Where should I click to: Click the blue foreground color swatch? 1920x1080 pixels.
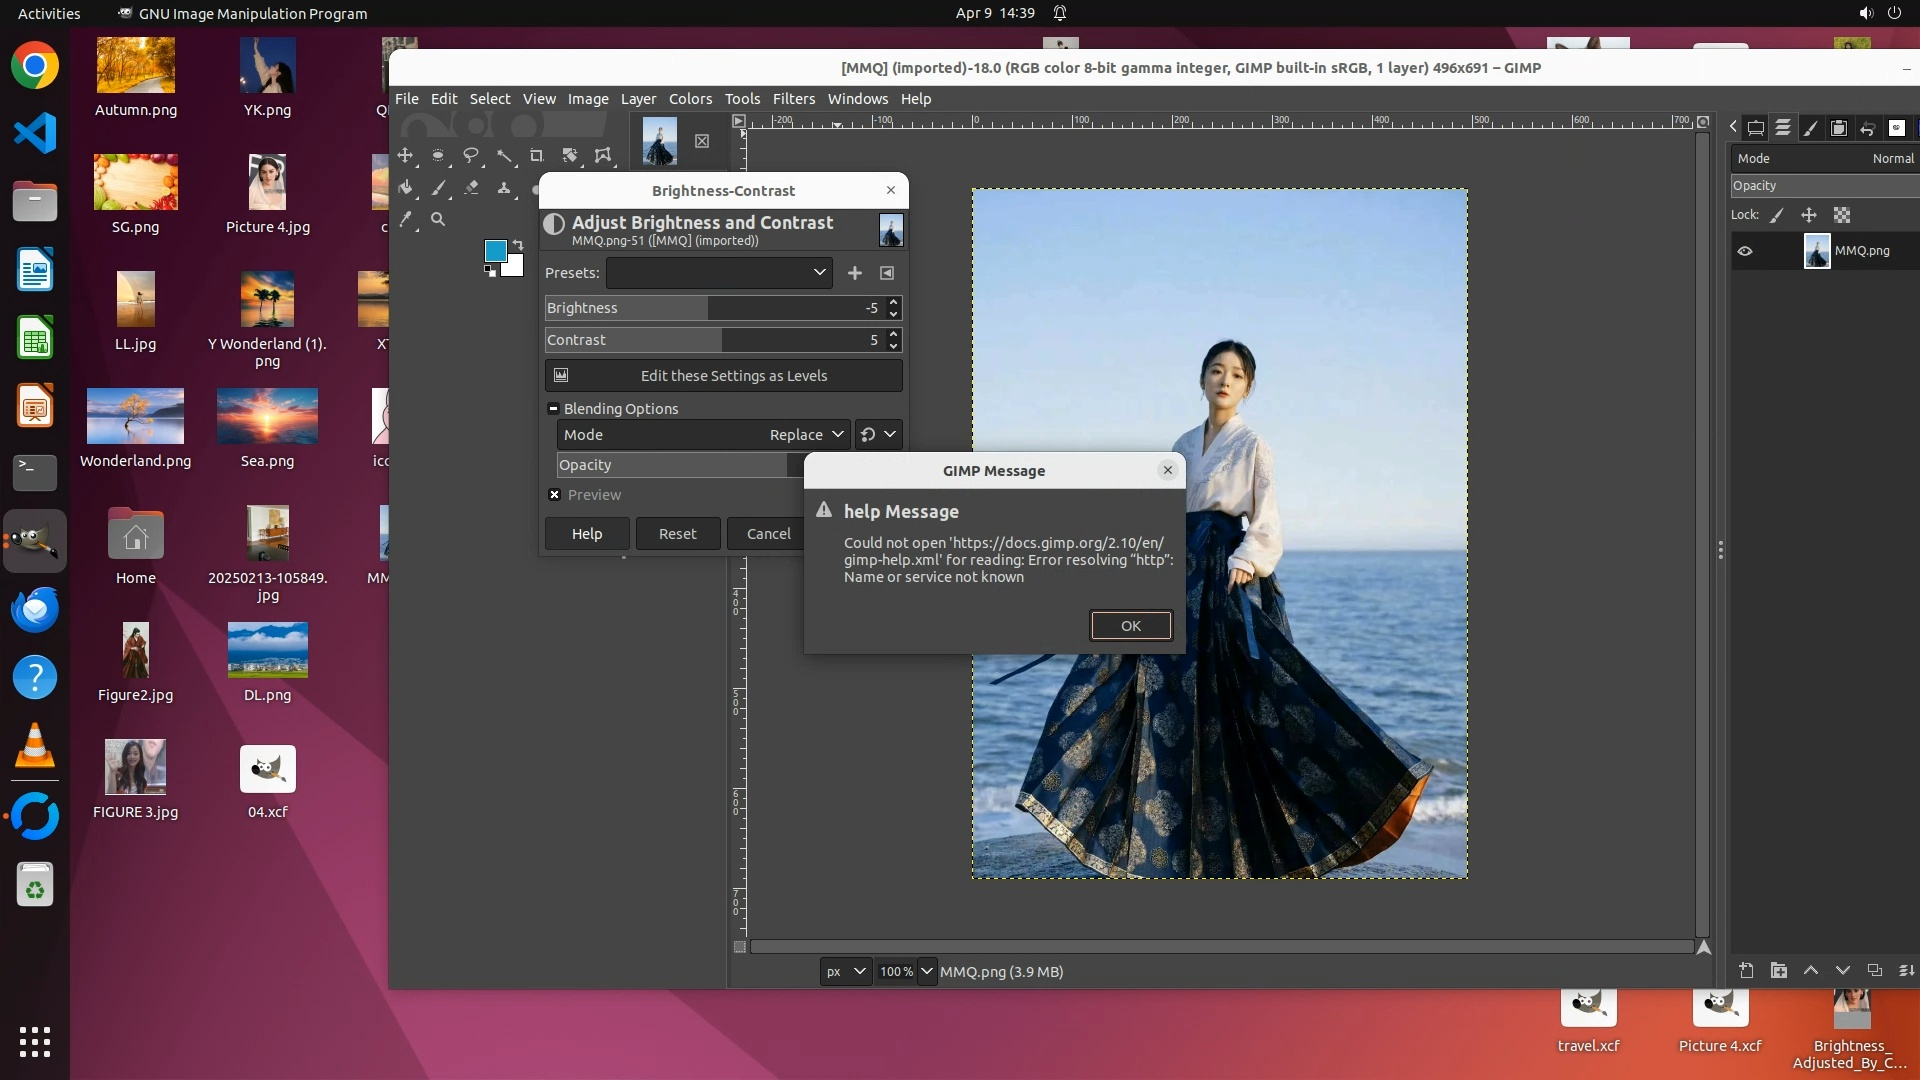(x=495, y=251)
